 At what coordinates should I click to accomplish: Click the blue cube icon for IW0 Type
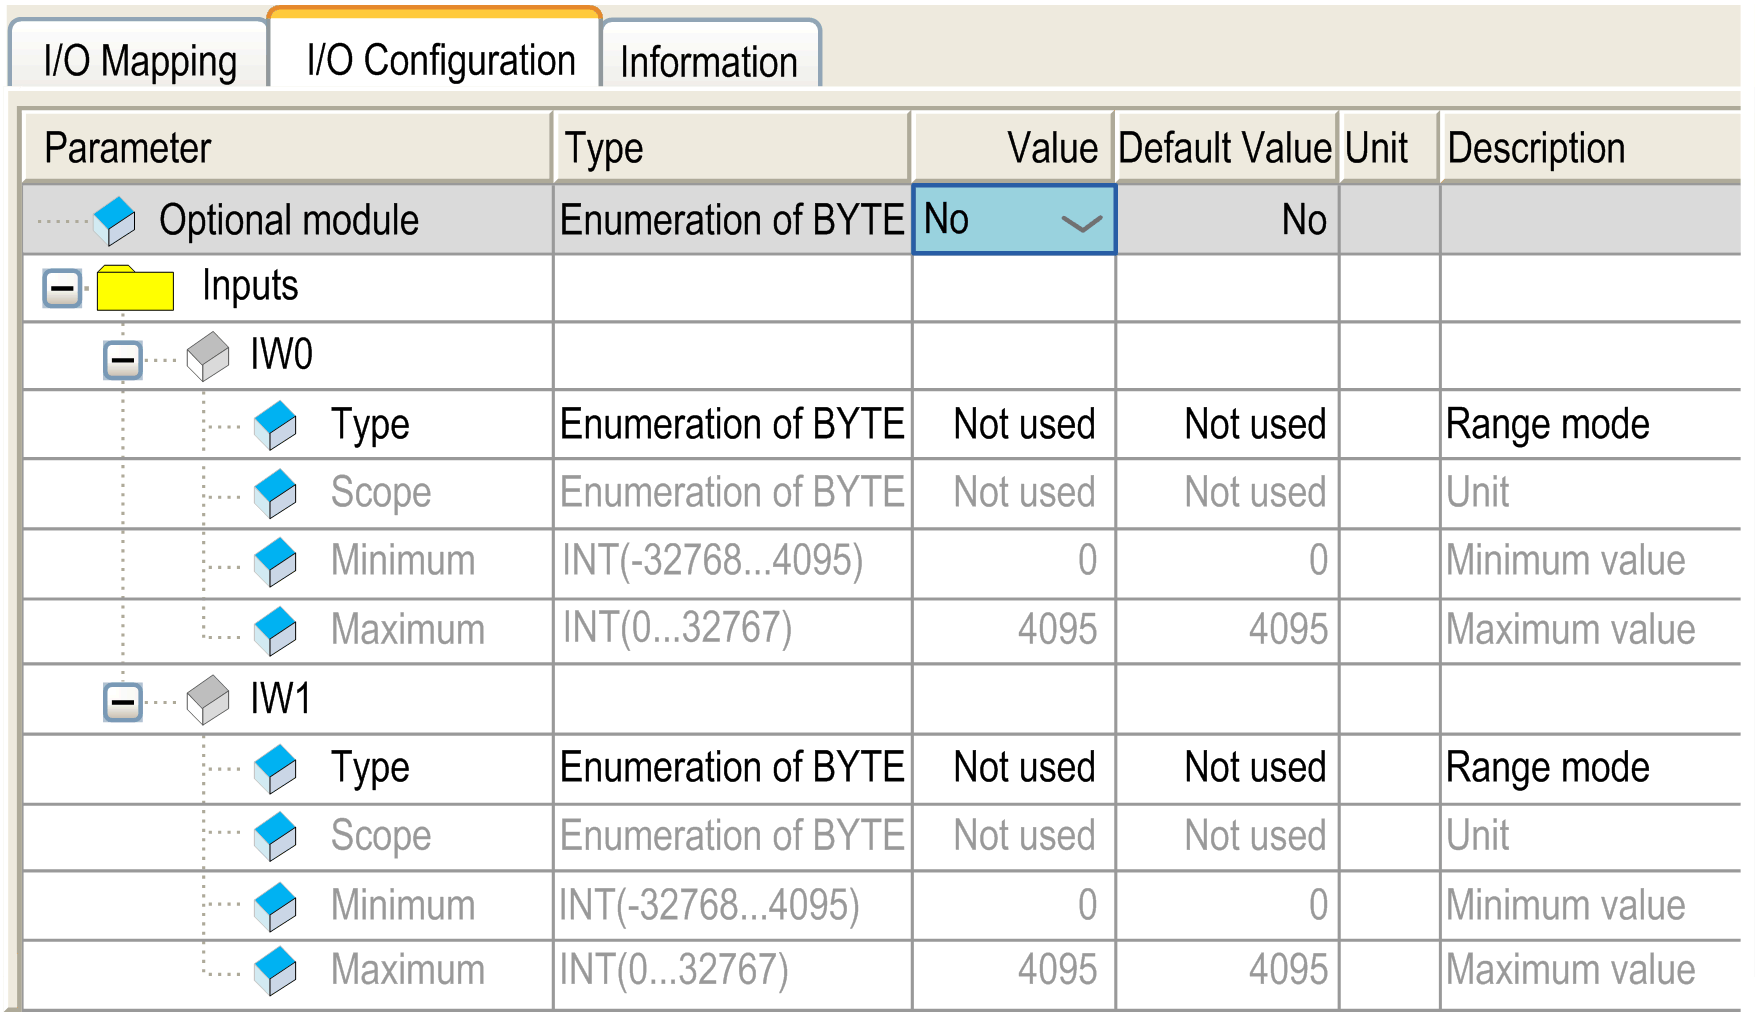click(x=275, y=425)
